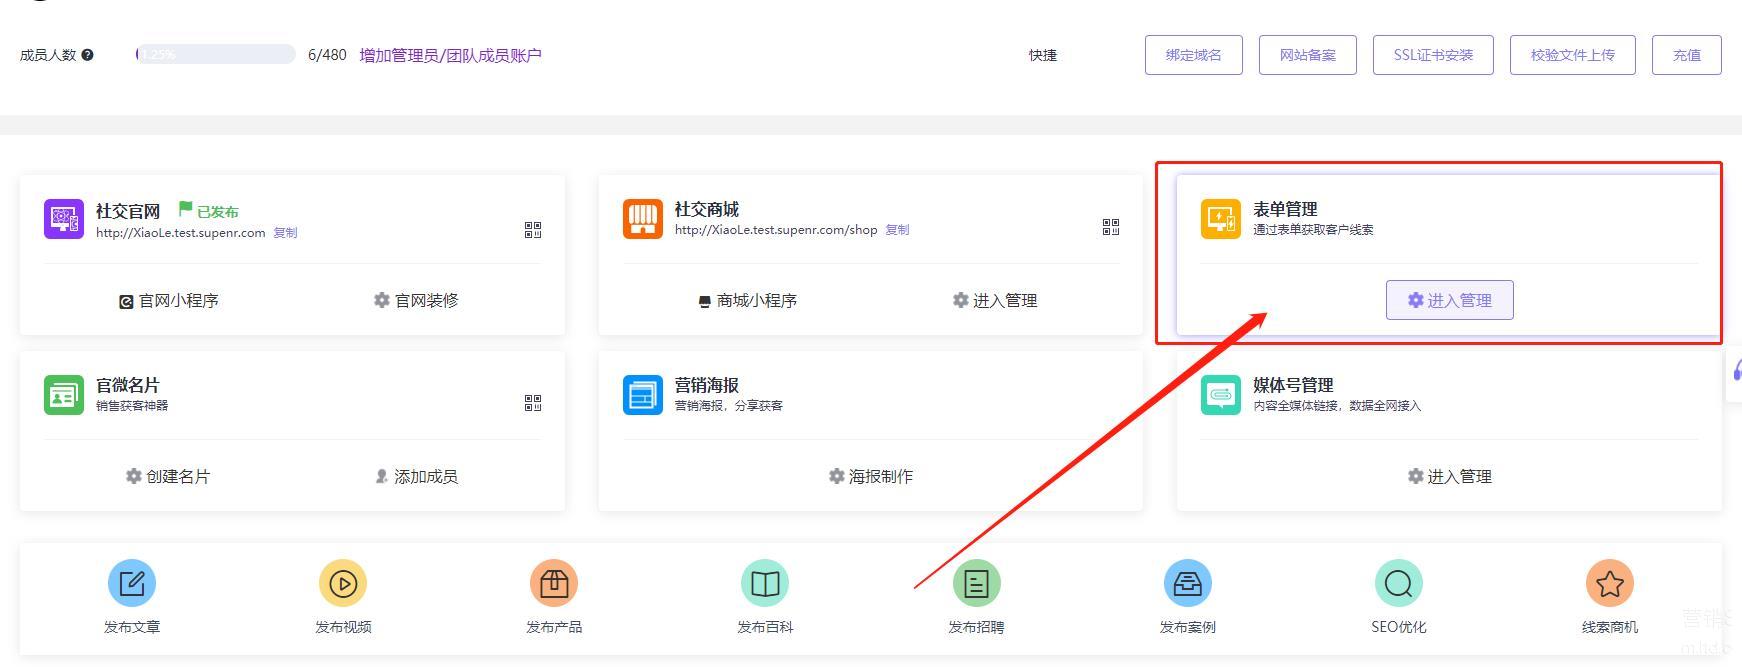This screenshot has width=1742, height=667.
Task: Open 增加管理员/团队成员账户 link
Action: tap(450, 55)
